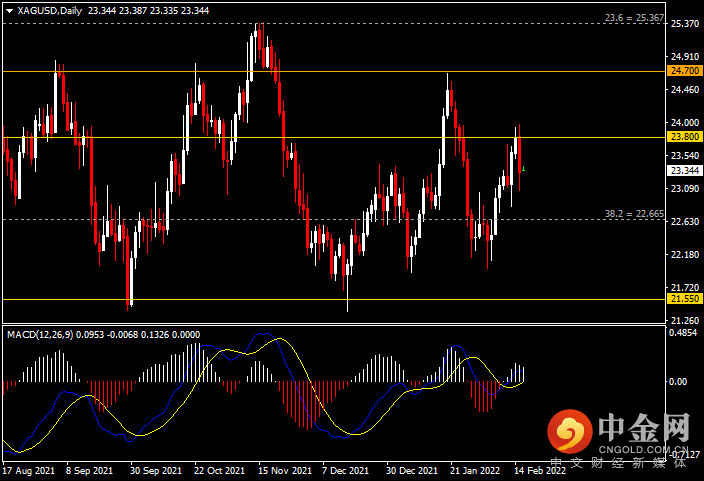
Task: Click the 23.540 price axis value
Action: [685, 156]
